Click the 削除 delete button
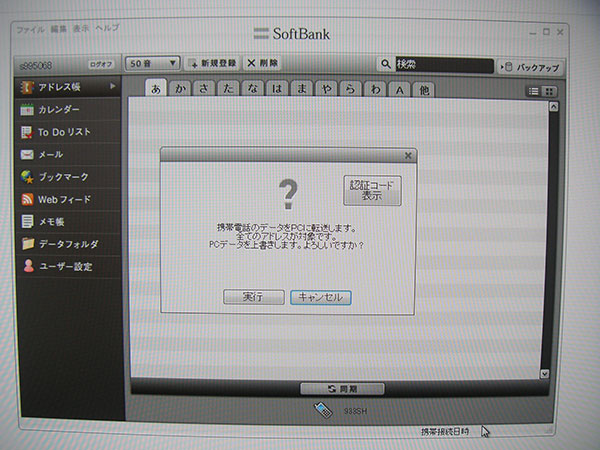 [x=262, y=63]
